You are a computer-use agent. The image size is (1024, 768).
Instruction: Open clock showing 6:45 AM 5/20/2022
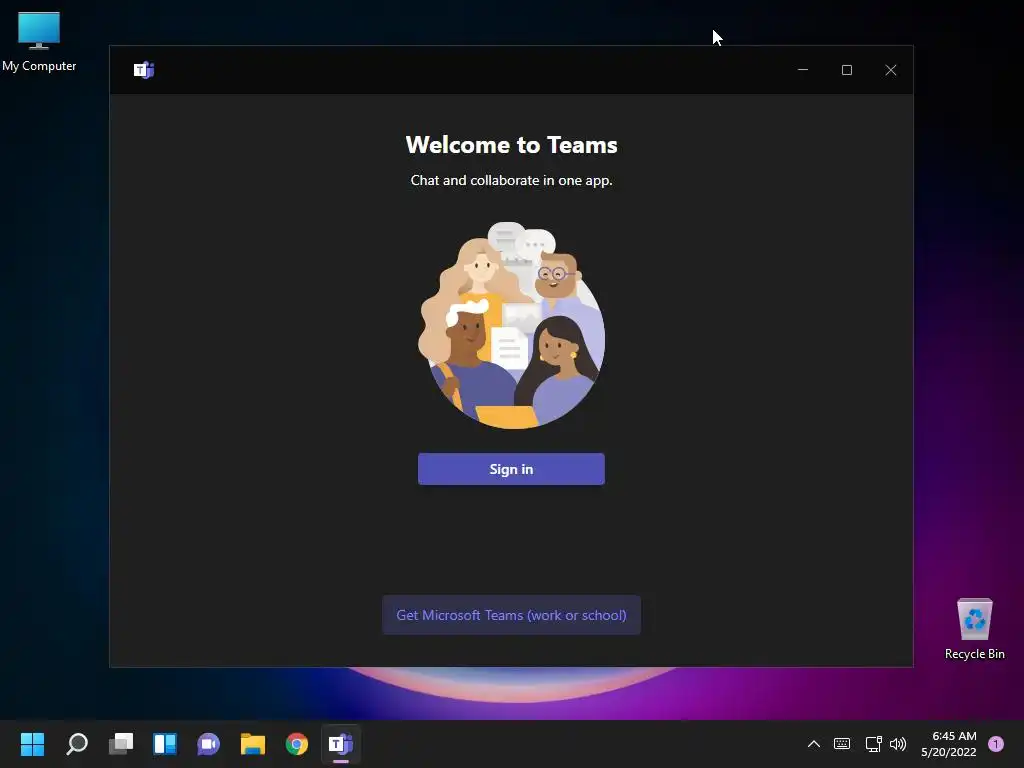tap(949, 744)
